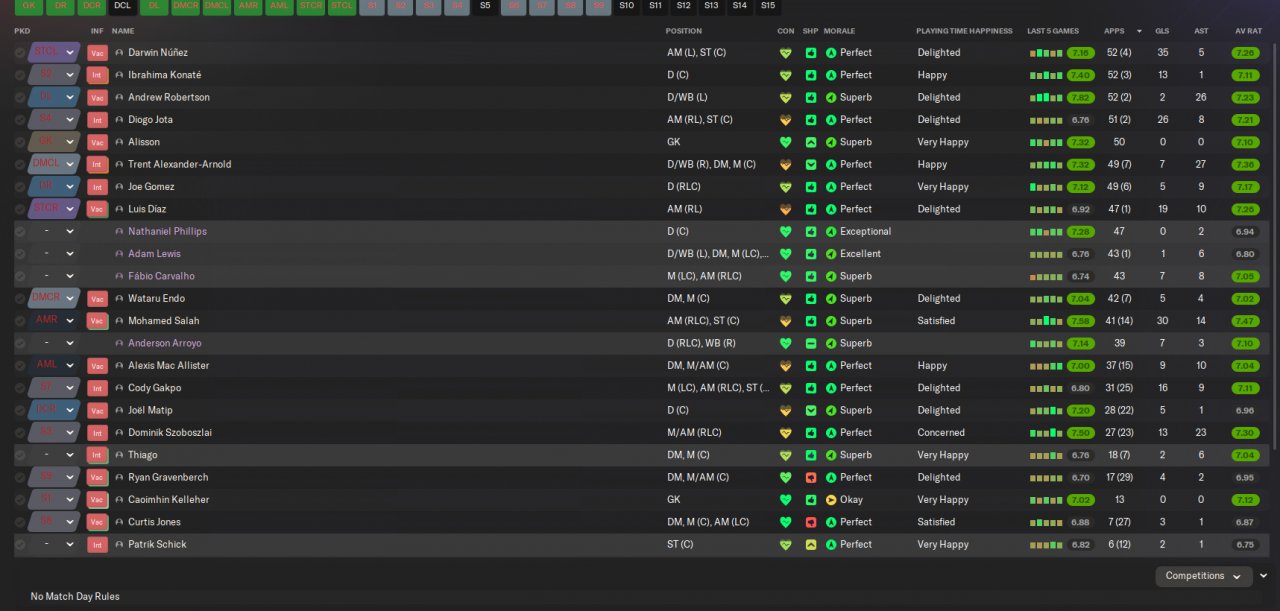Toggle the picked checkmark for Thiago
This screenshot has width=1280, height=611.
tap(20, 455)
